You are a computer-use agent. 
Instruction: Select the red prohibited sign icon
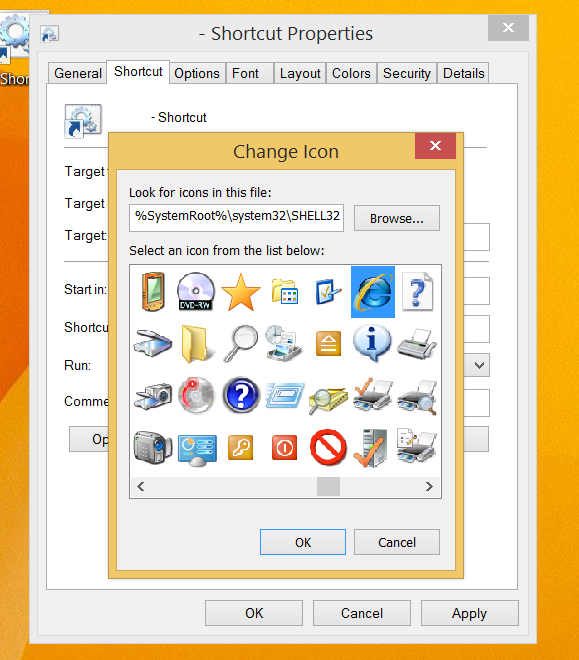(x=328, y=447)
